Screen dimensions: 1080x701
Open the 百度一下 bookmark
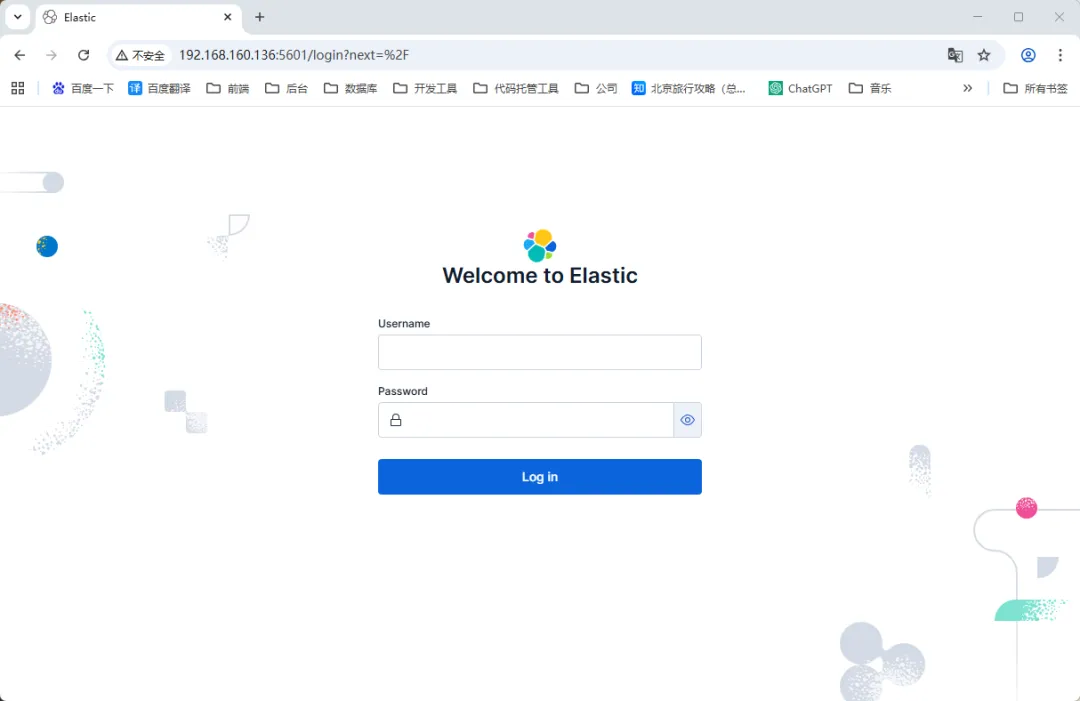coord(83,88)
